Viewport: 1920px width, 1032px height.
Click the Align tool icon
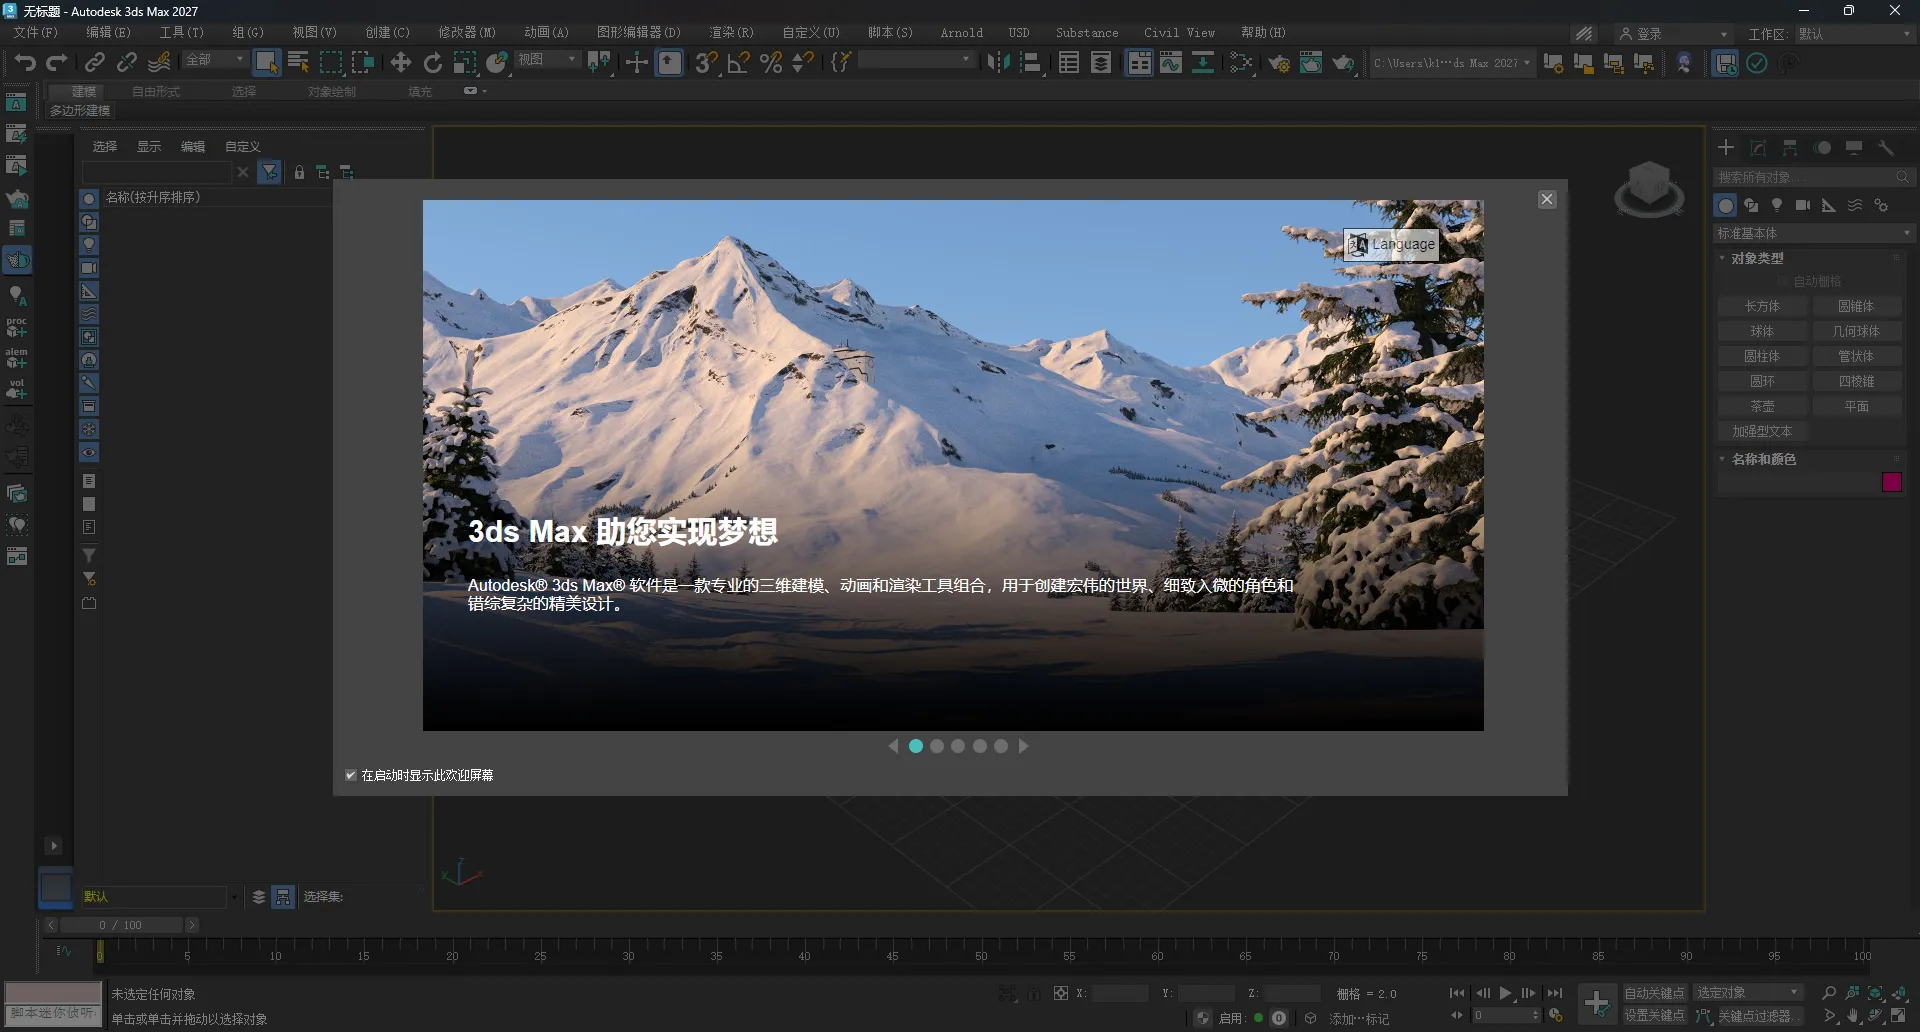(1031, 63)
